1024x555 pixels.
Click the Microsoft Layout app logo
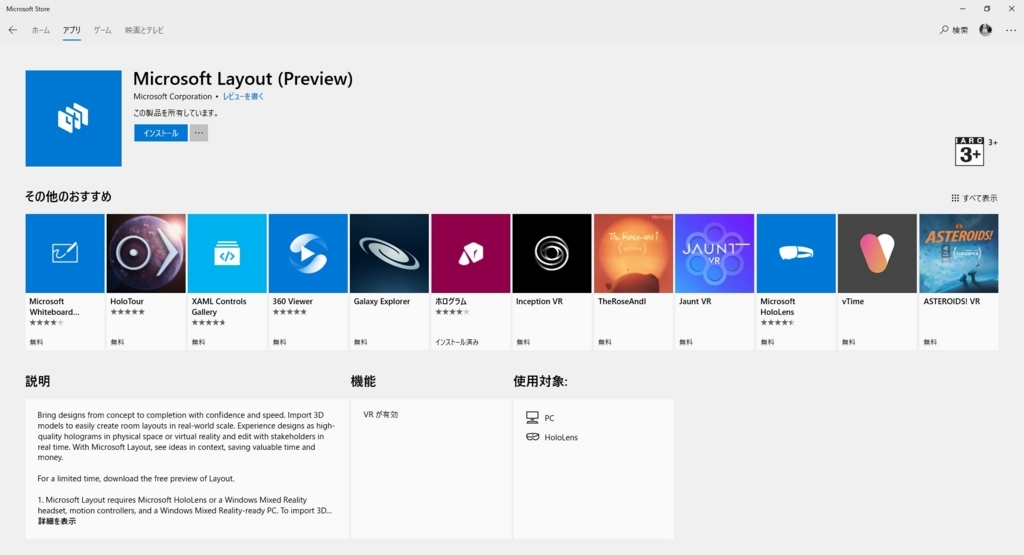73,118
